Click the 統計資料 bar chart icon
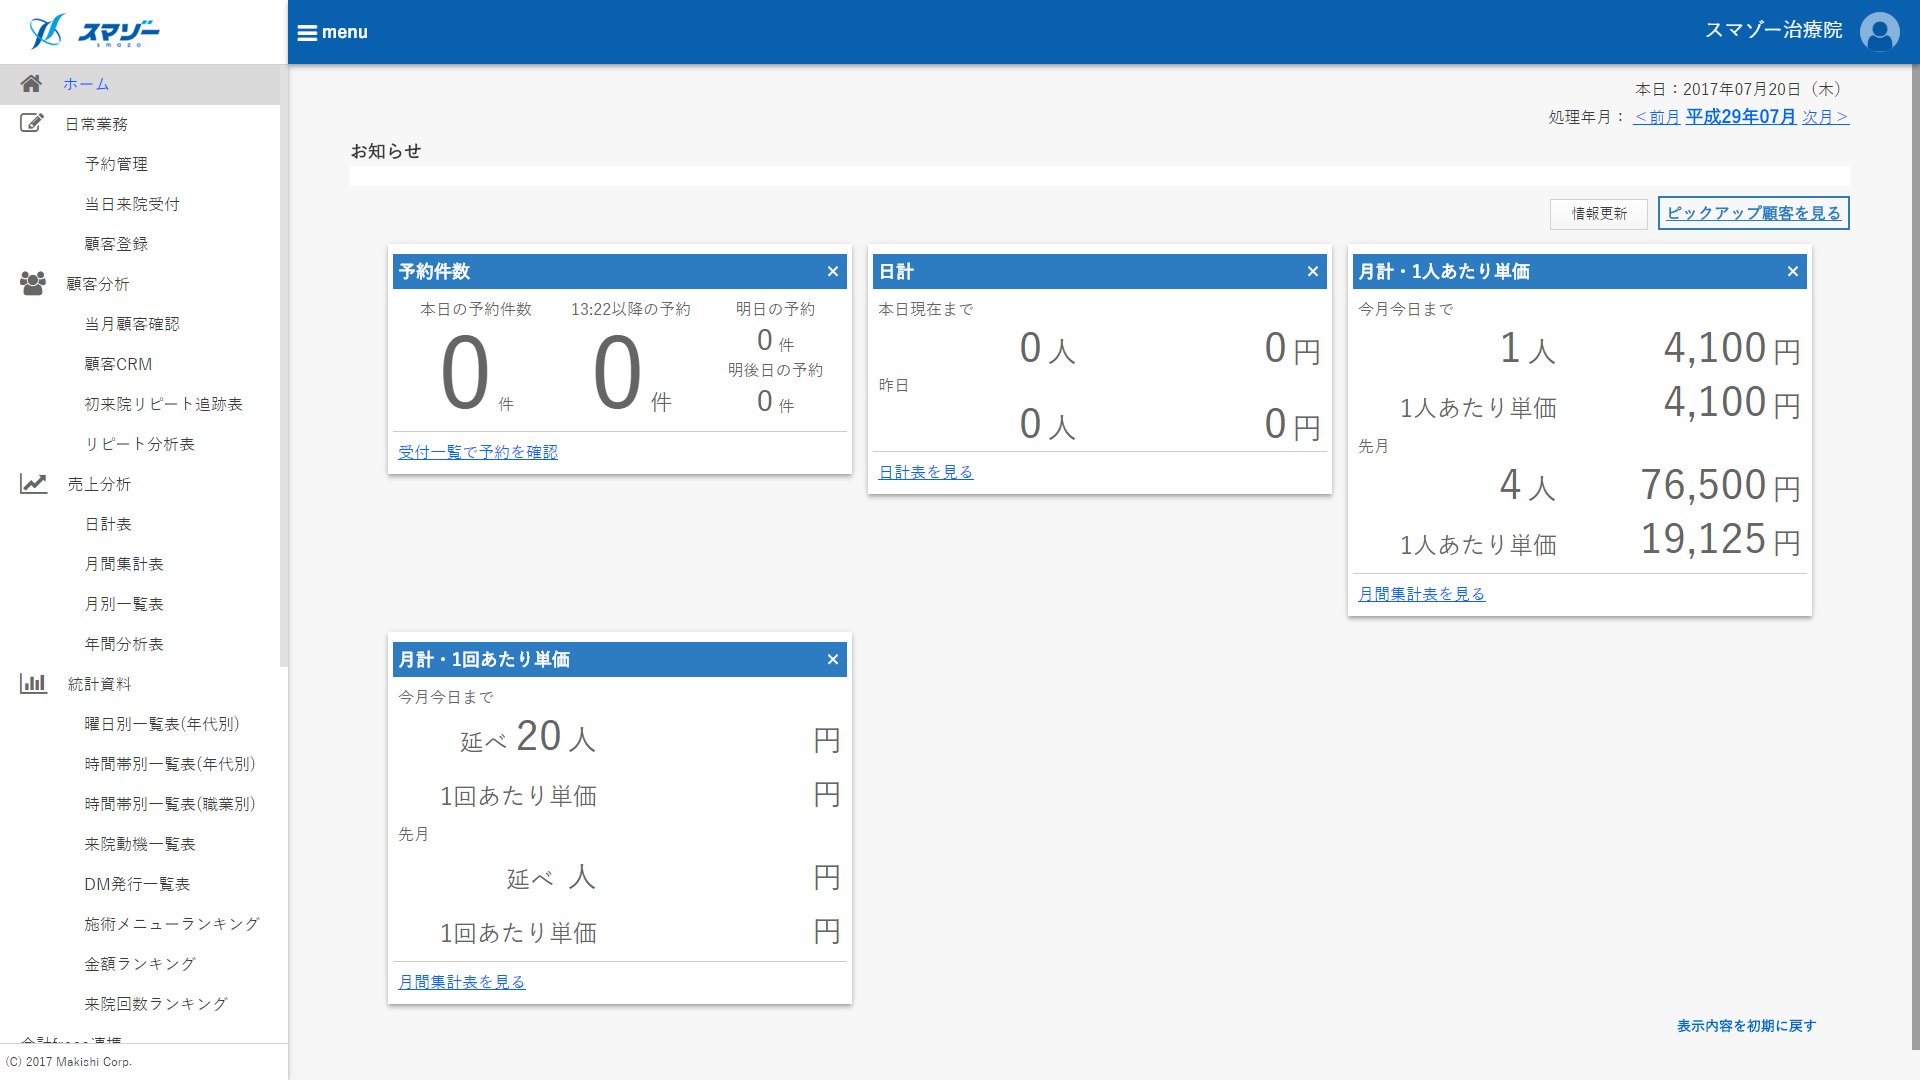 [x=33, y=684]
